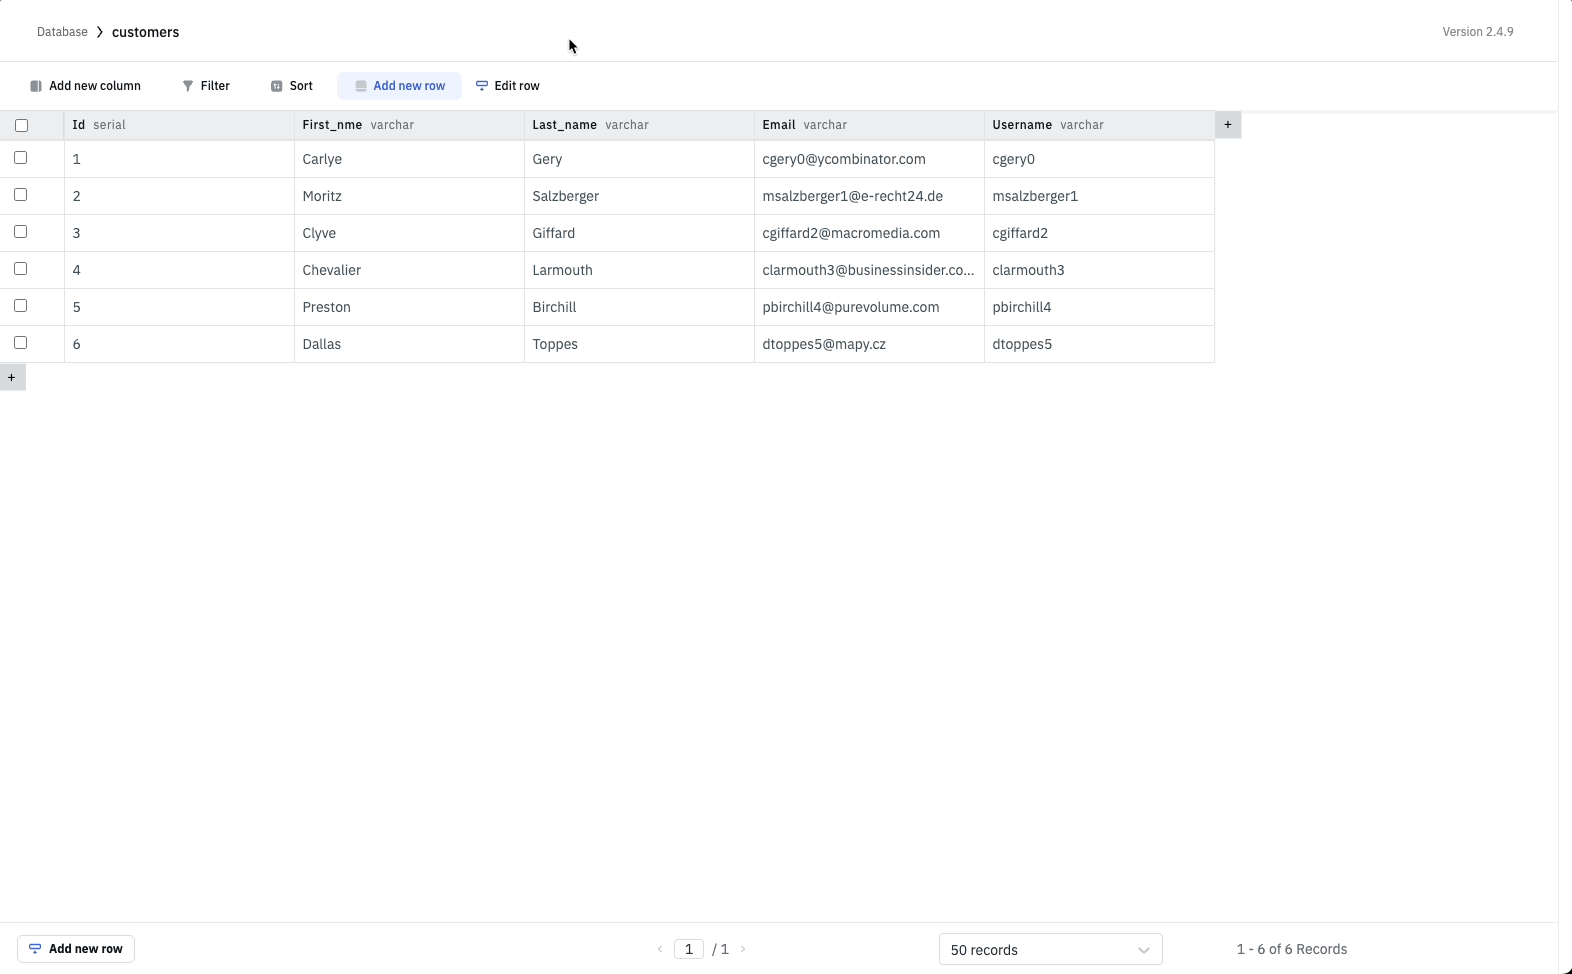Open the 50 records per page dropdown
Image resolution: width=1572 pixels, height=974 pixels.
coord(1050,949)
